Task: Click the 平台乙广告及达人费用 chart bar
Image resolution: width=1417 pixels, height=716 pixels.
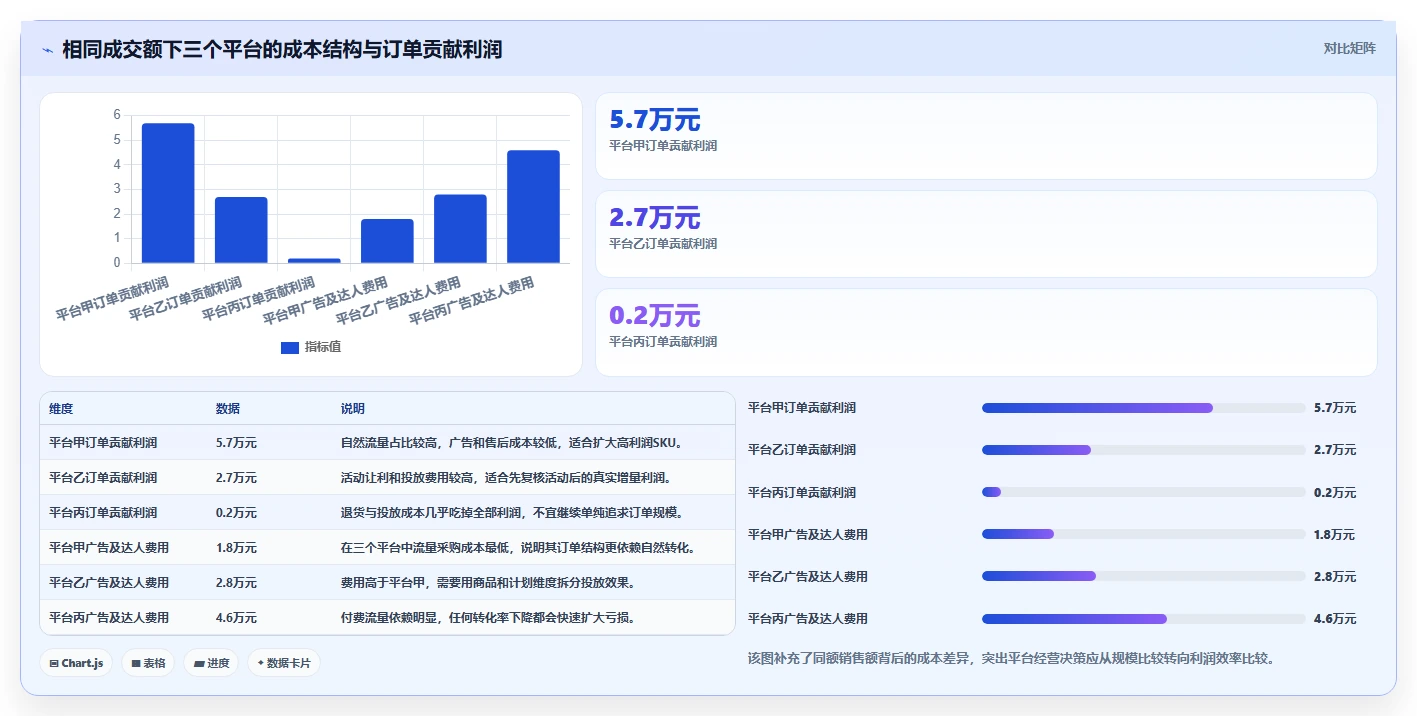Action: click(460, 229)
